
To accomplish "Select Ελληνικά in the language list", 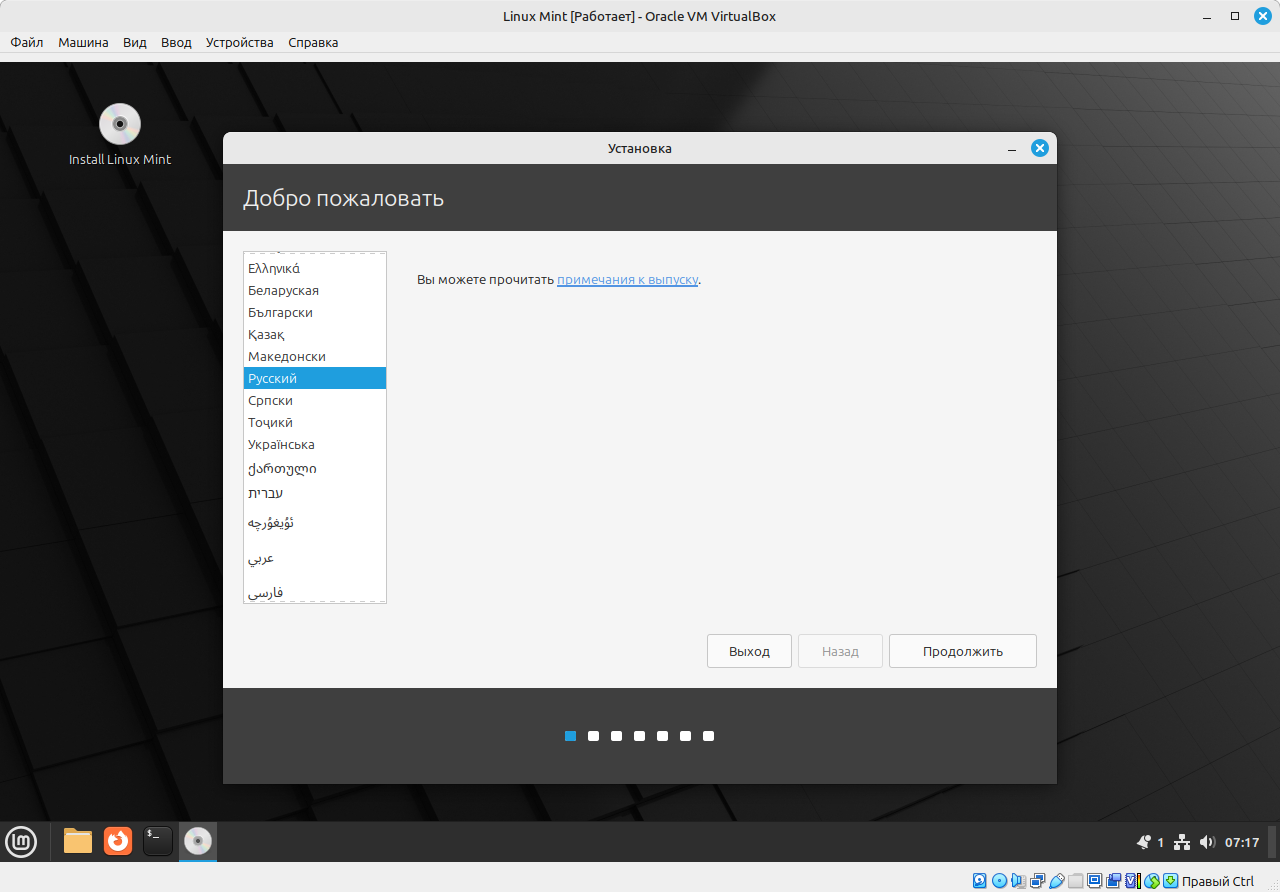I will pyautogui.click(x=315, y=268).
